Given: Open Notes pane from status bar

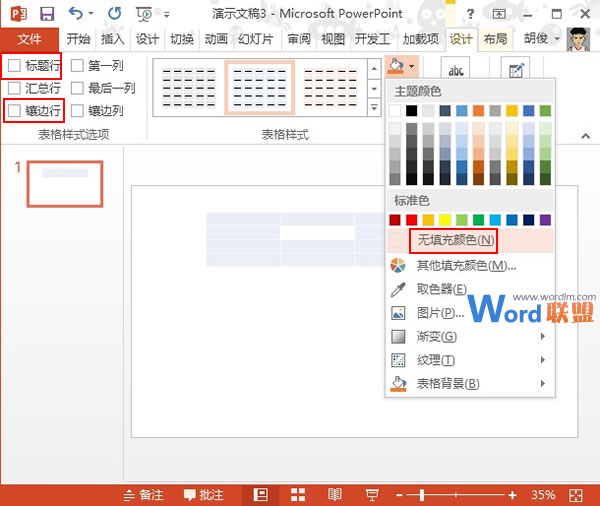Looking at the screenshot, I should (144, 495).
